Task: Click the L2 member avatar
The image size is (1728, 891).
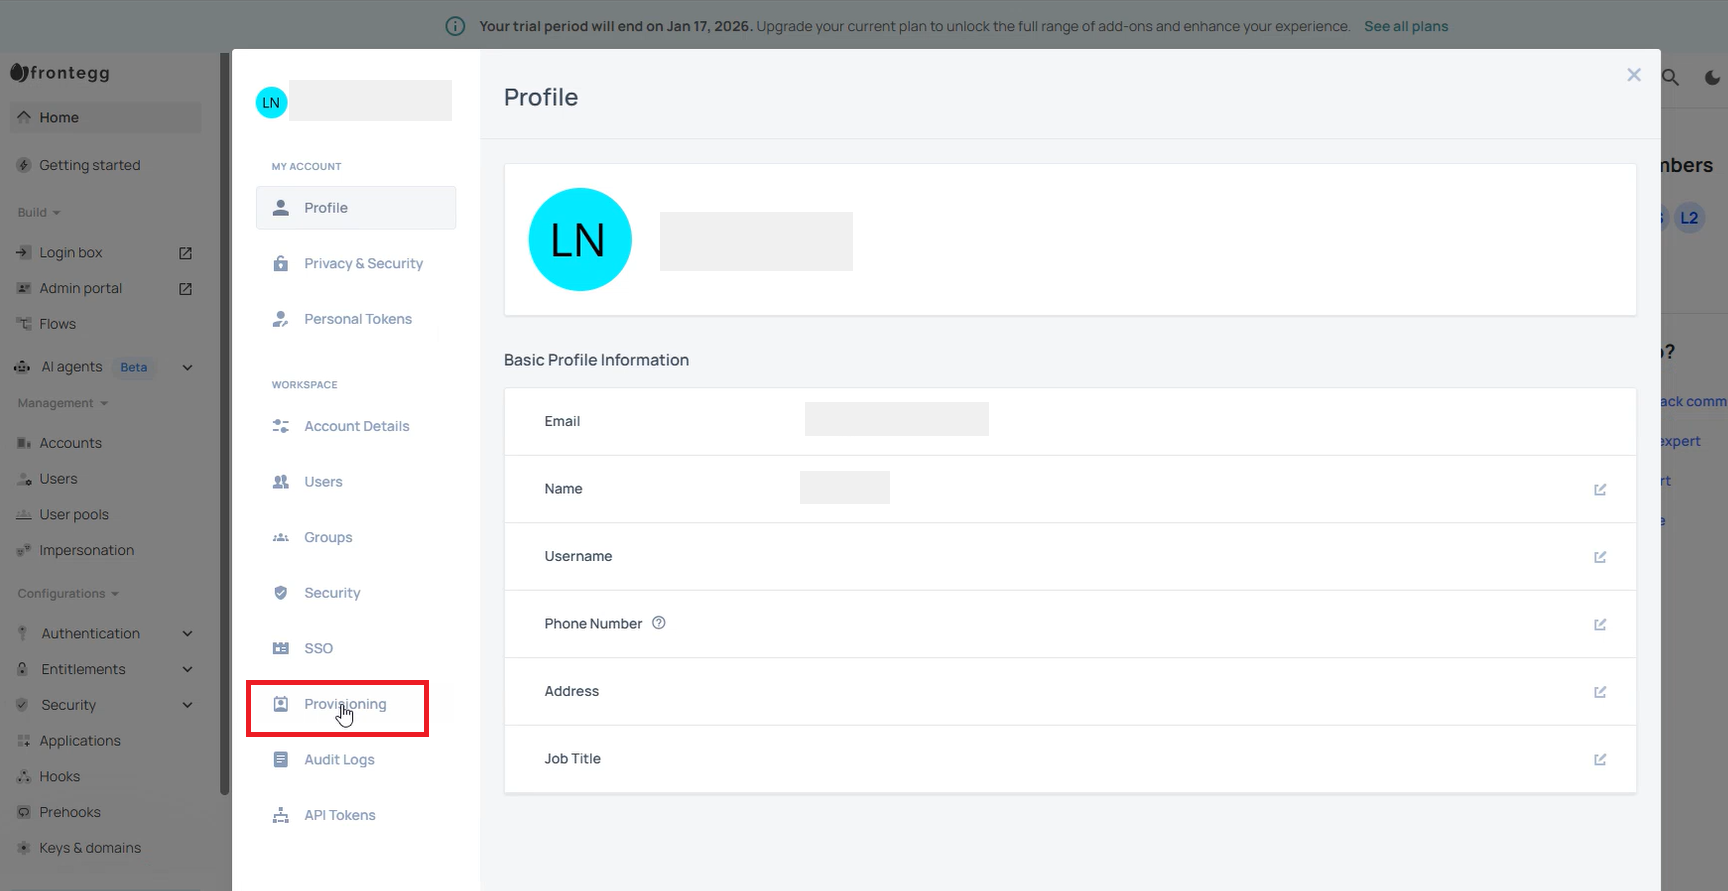Action: pyautogui.click(x=1689, y=218)
